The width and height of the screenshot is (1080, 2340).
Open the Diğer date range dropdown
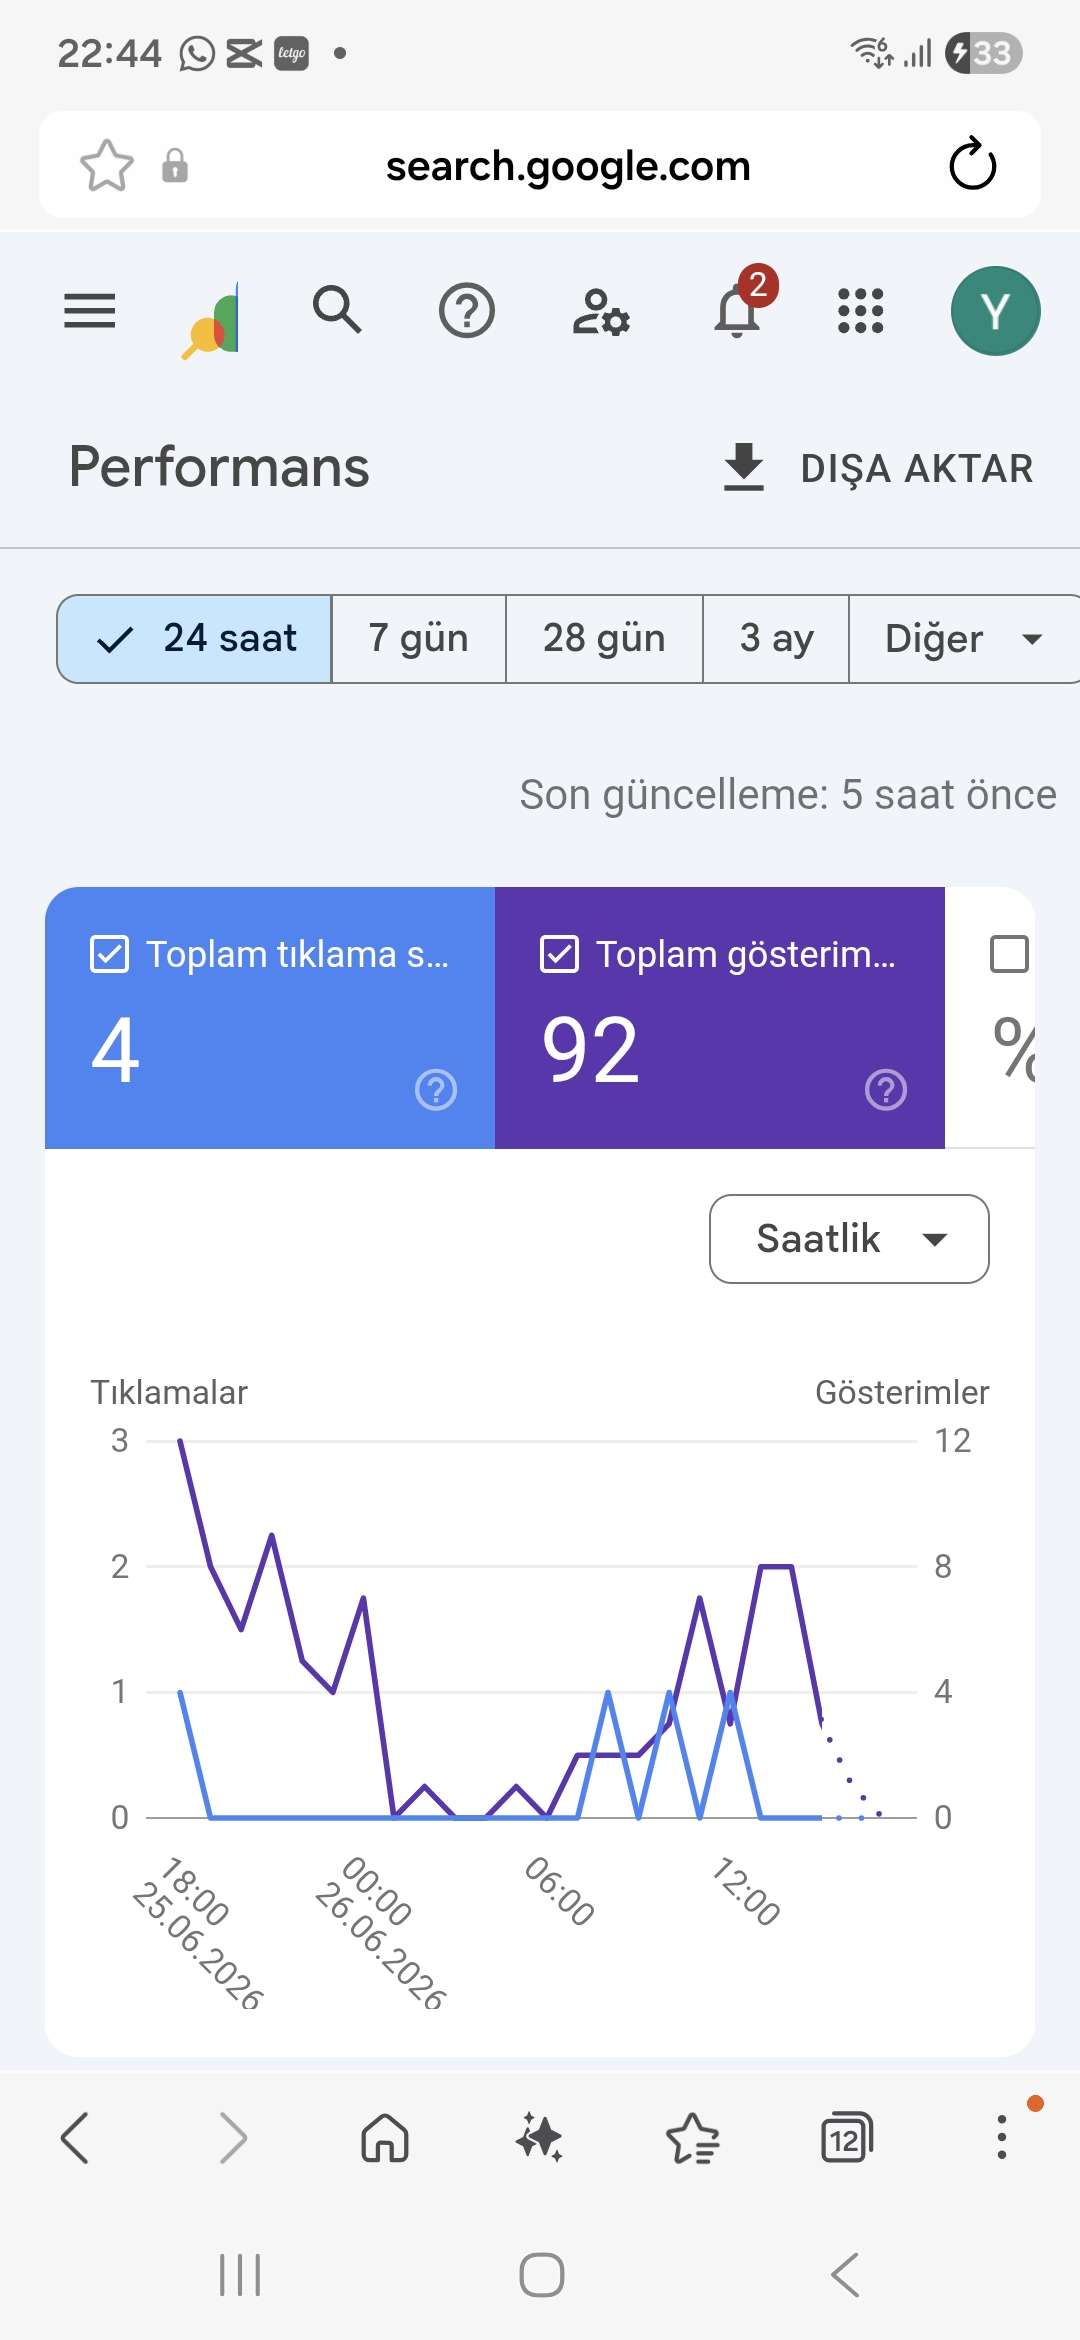pos(964,639)
